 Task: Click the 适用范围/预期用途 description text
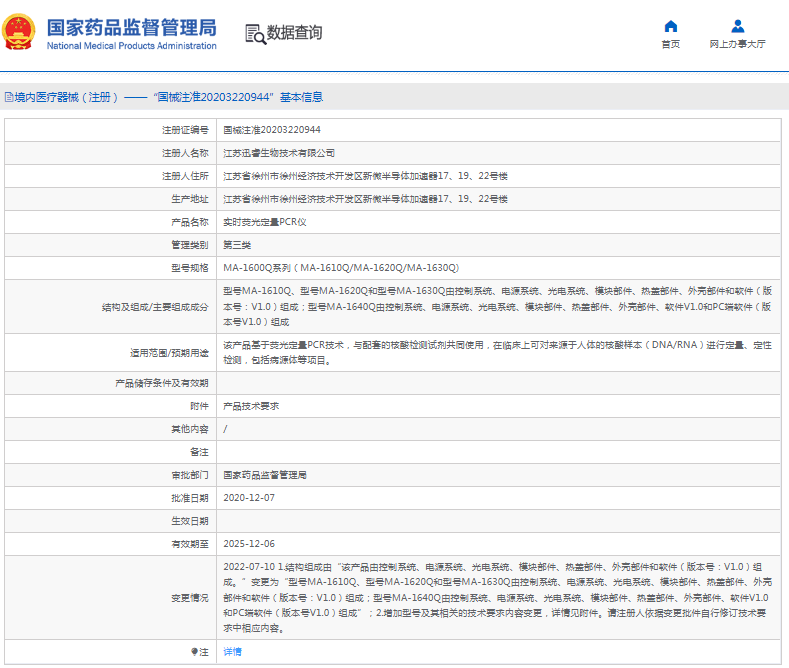click(x=497, y=353)
